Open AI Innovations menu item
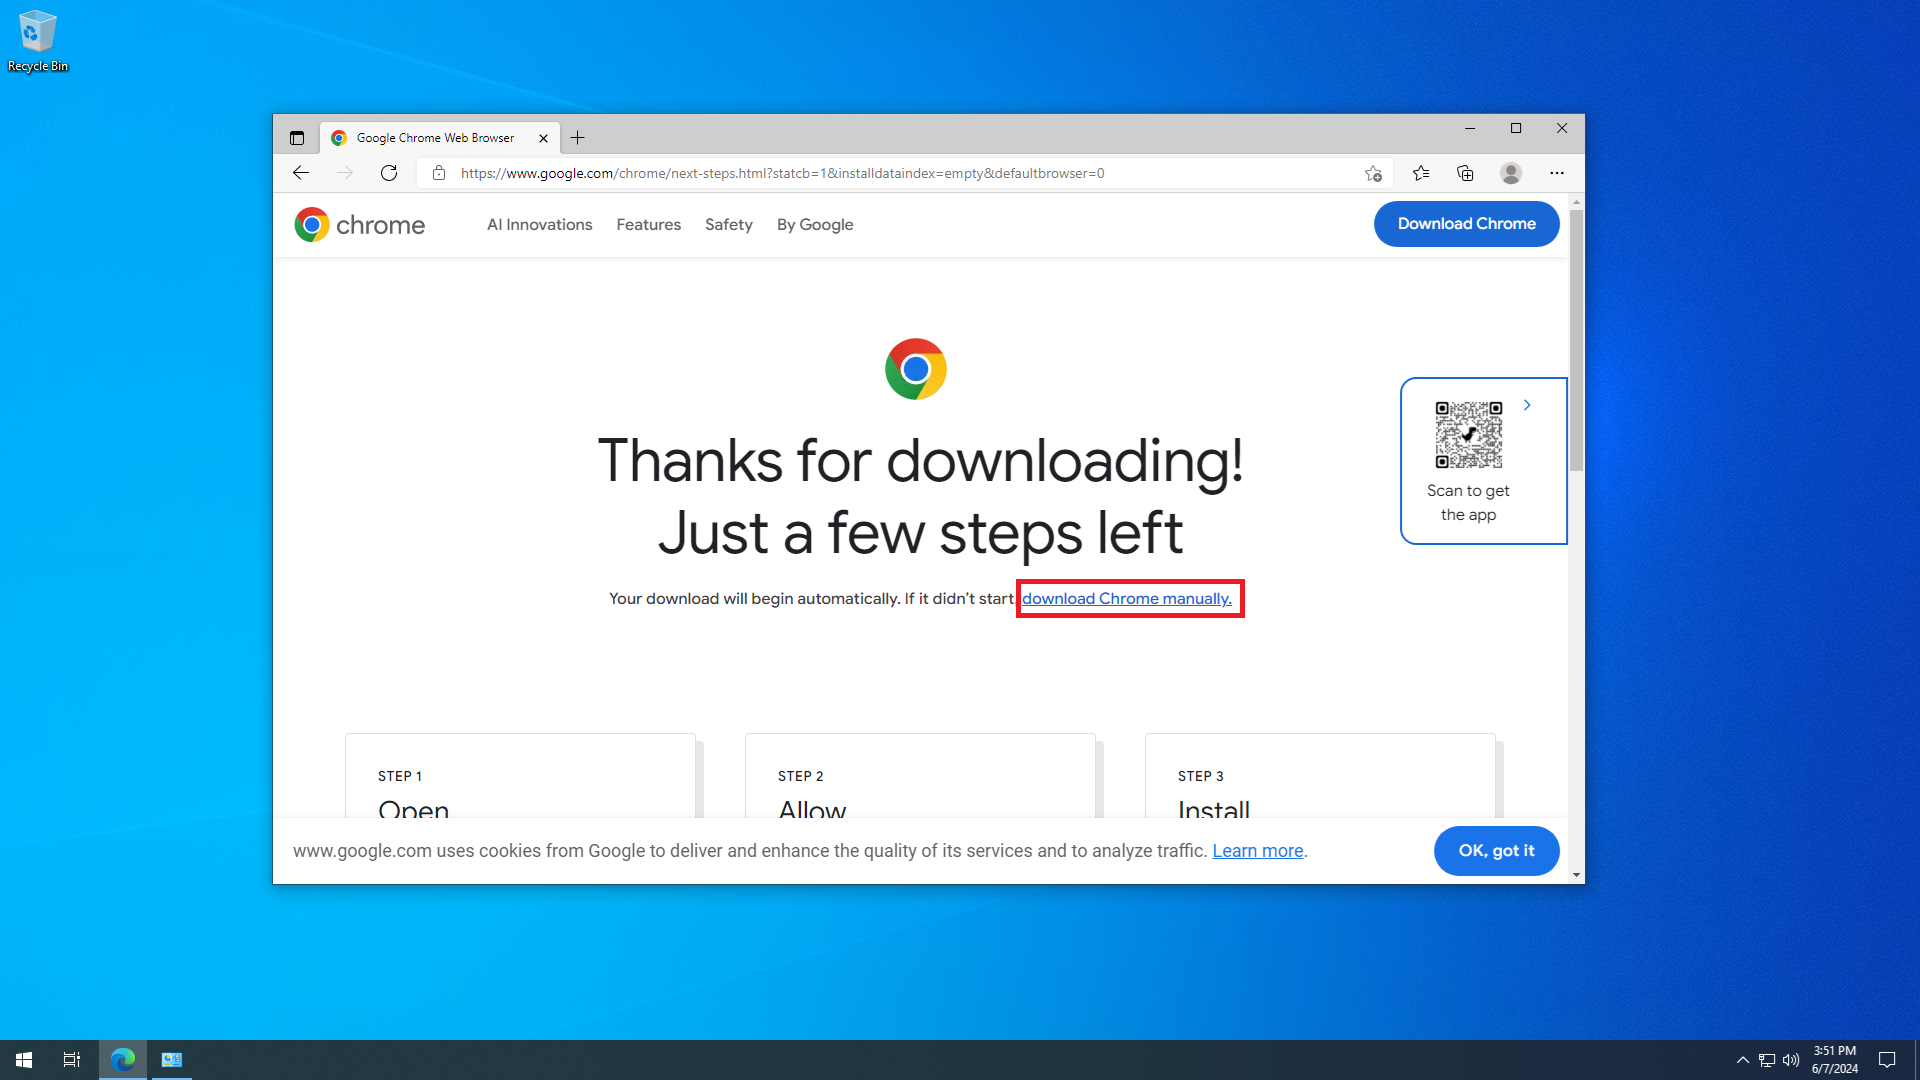This screenshot has height=1080, width=1920. click(540, 225)
